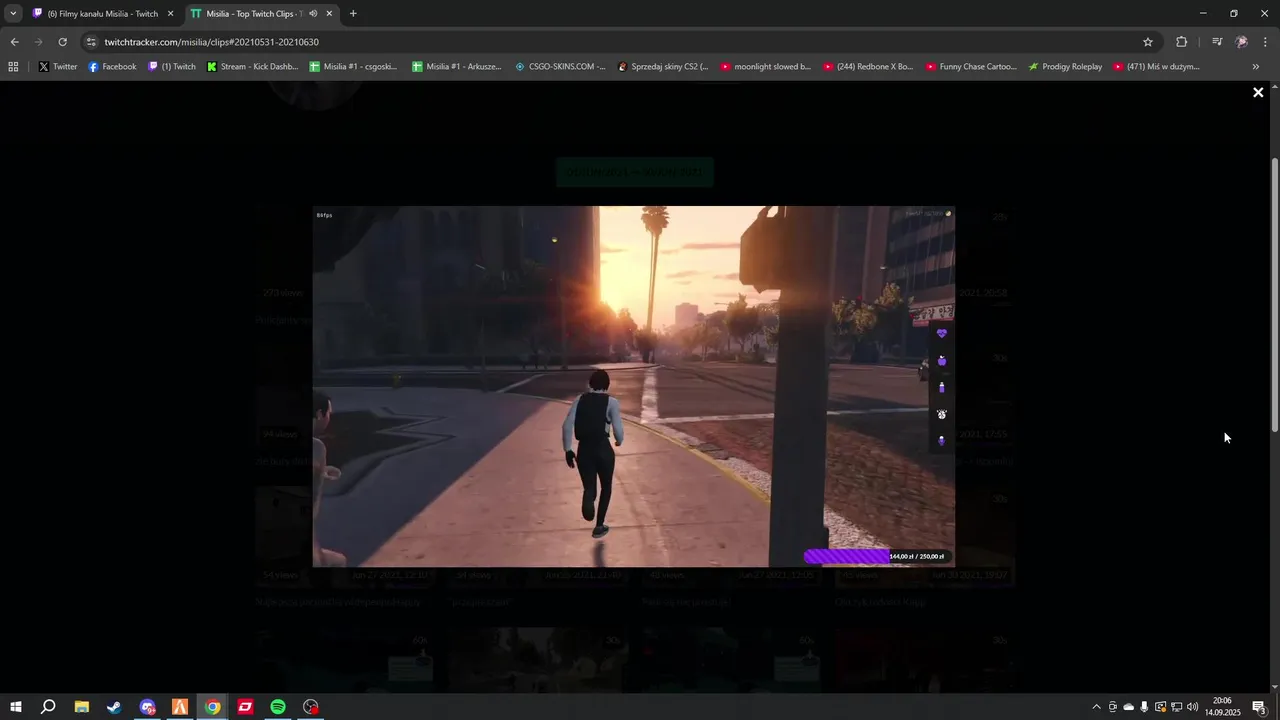This screenshot has width=1280, height=720.
Task: Open Windows taskbar search
Action: [48, 707]
